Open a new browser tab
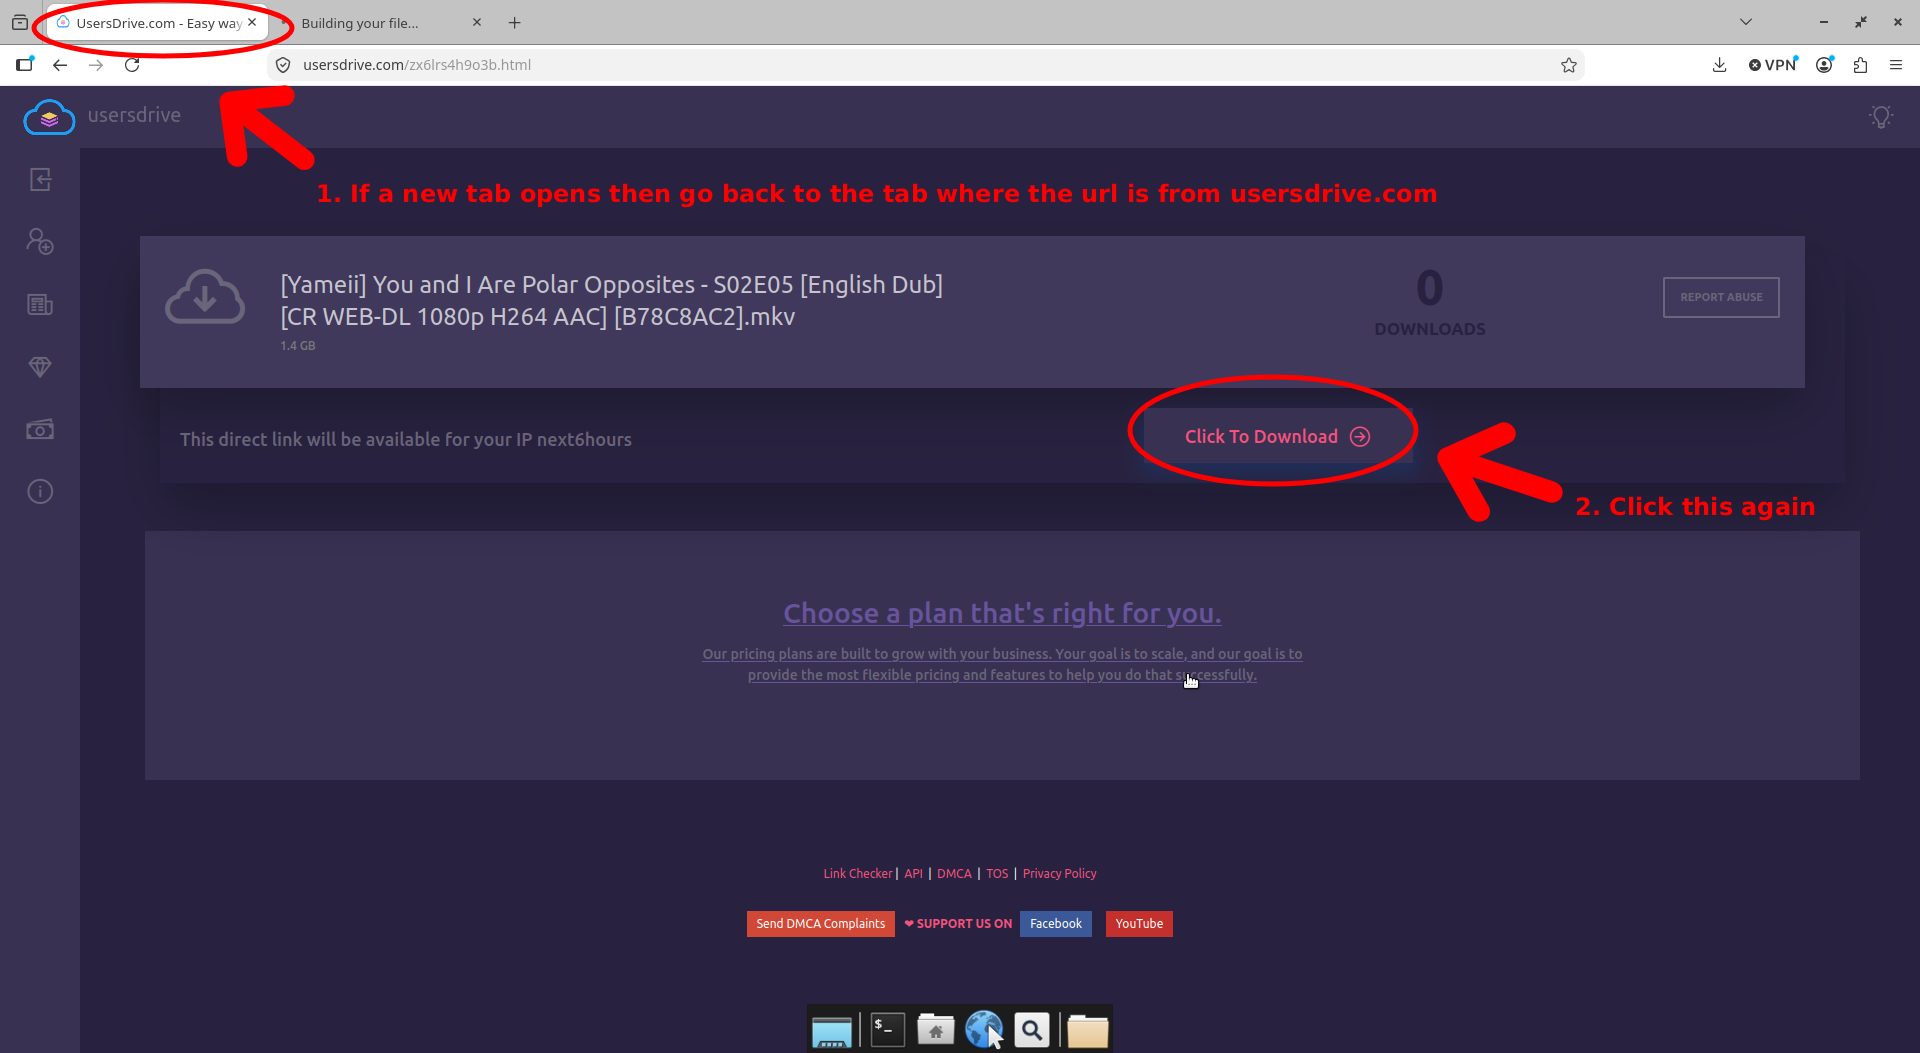The height and width of the screenshot is (1053, 1920). [515, 22]
